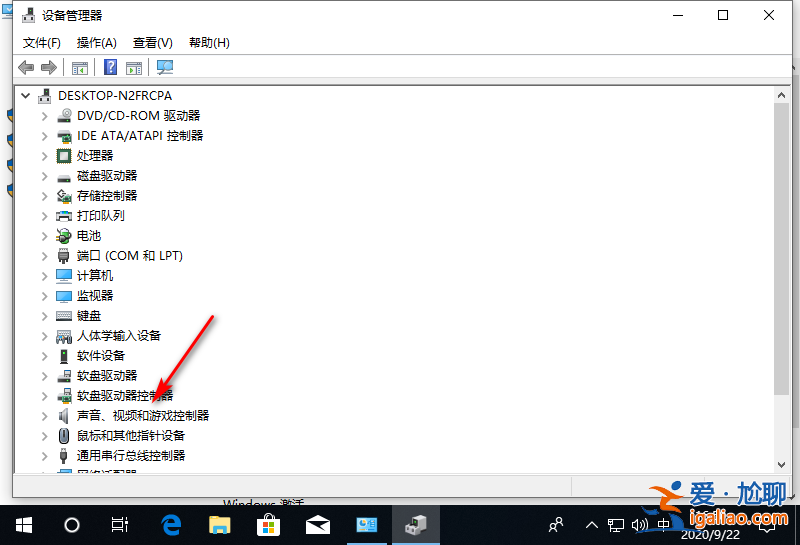Select the 存储控制器 label
Screen dimensions: 800x545
107,196
